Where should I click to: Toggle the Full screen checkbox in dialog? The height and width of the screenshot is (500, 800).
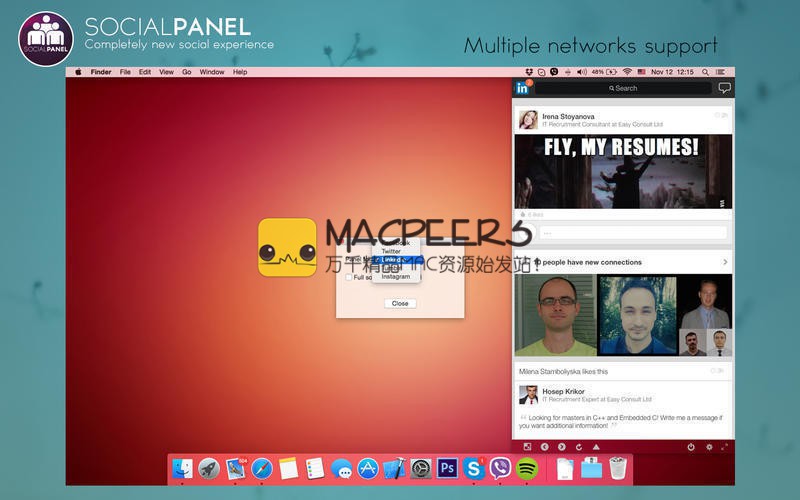point(349,277)
